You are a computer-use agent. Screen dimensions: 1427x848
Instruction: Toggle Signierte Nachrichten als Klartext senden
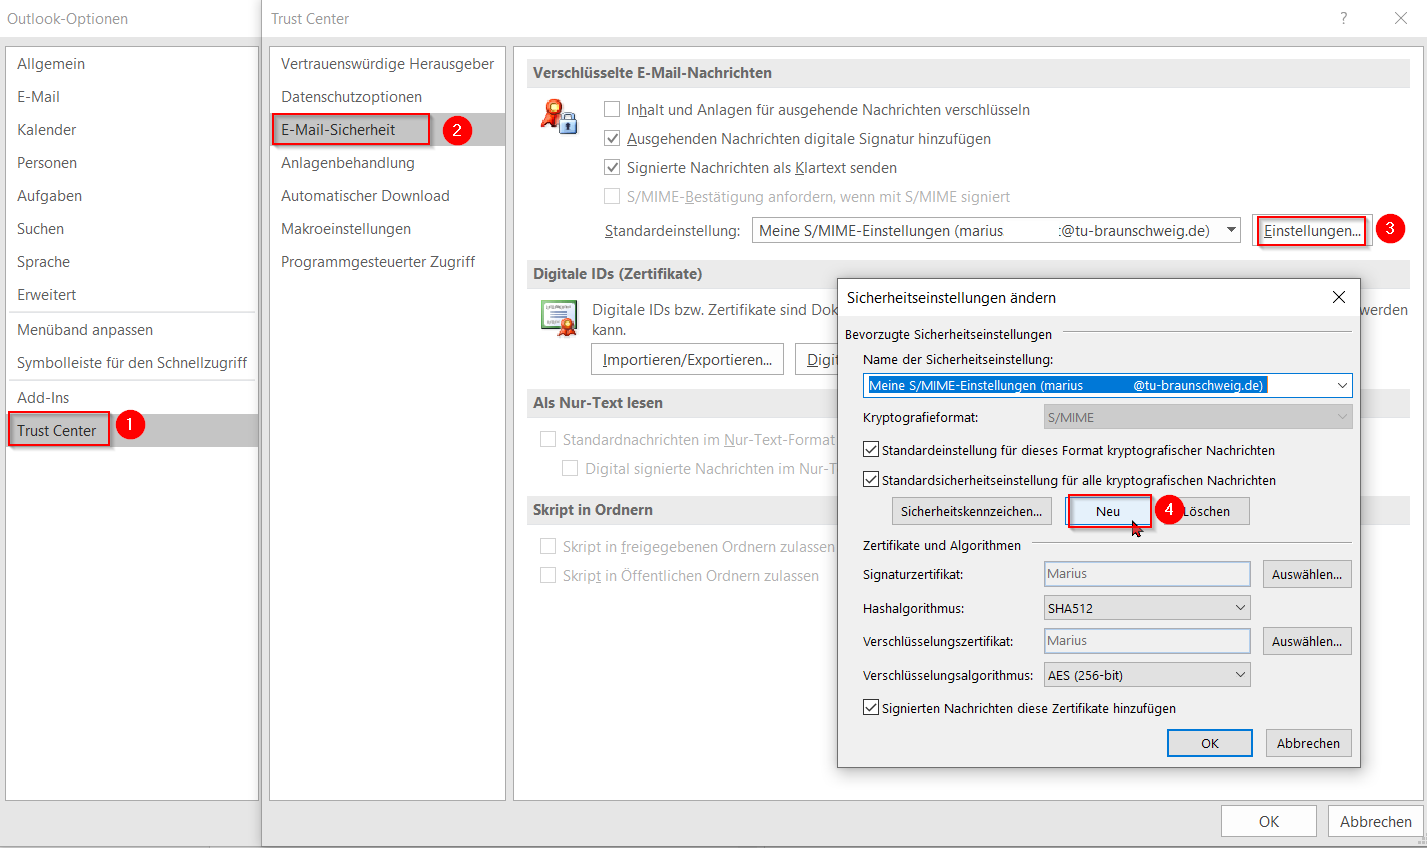(612, 167)
